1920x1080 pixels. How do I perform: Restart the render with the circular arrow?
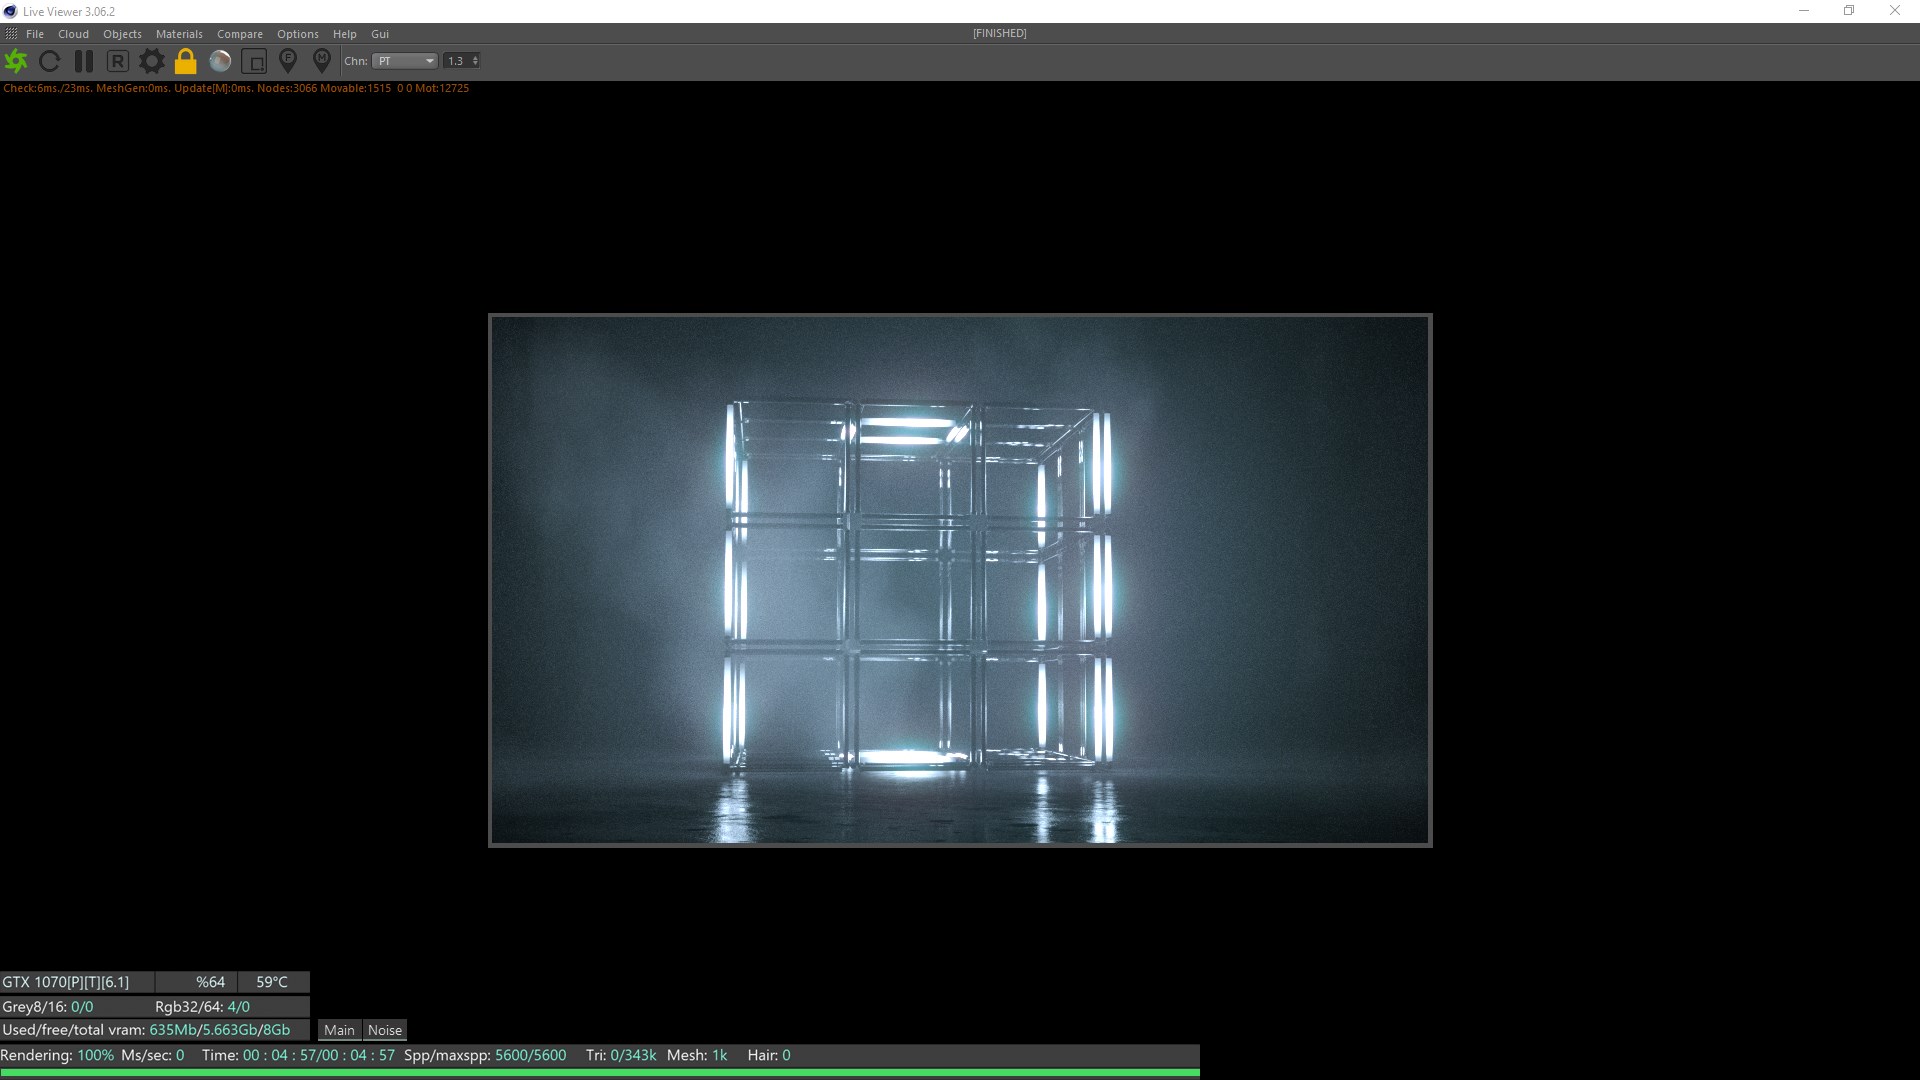(49, 61)
